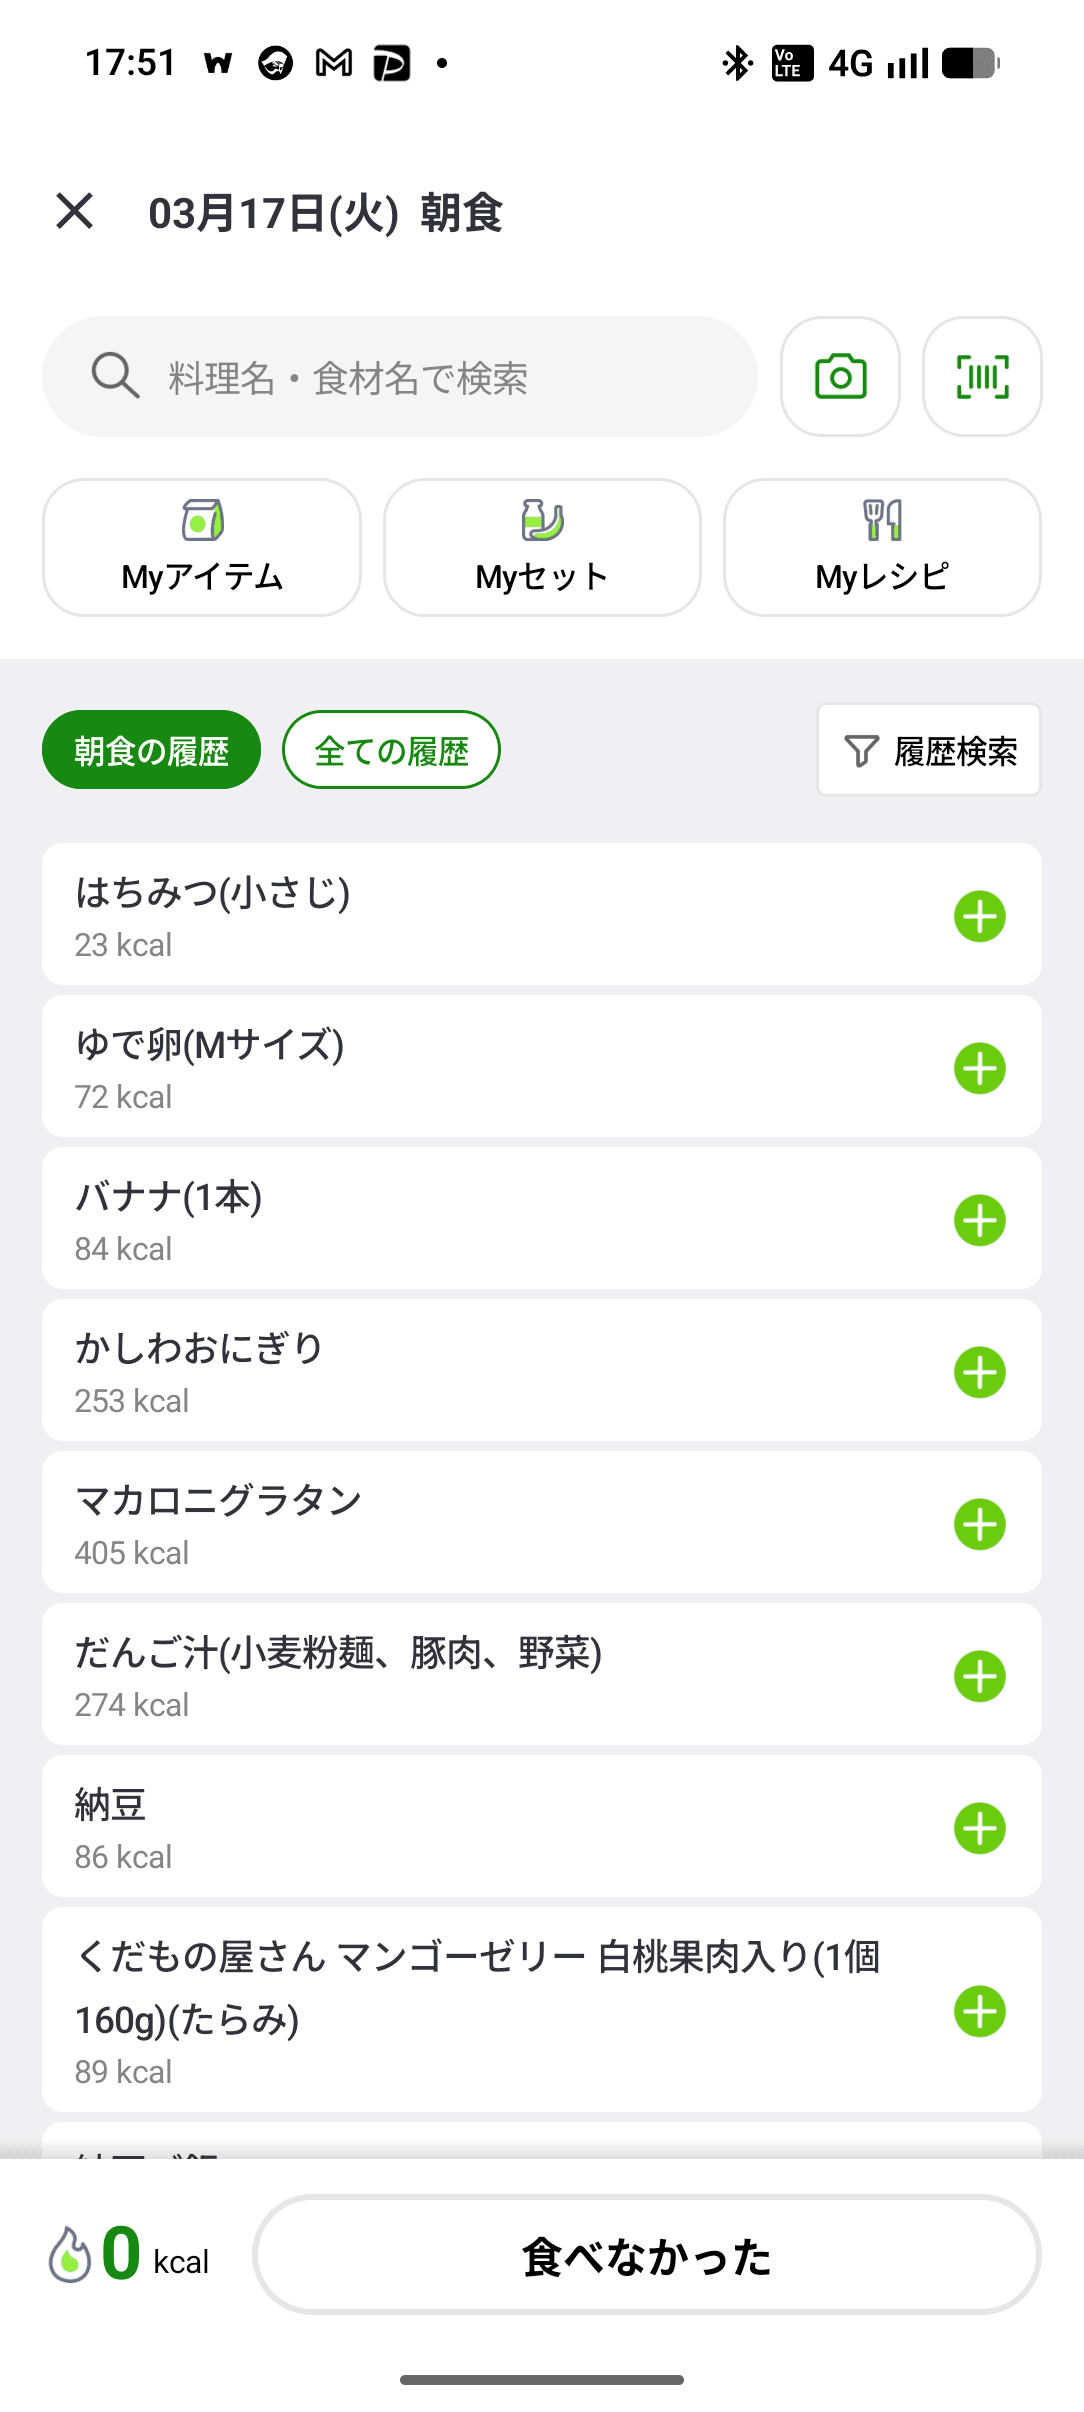Add はちみつ(小さじ) with plus icon

[x=980, y=916]
